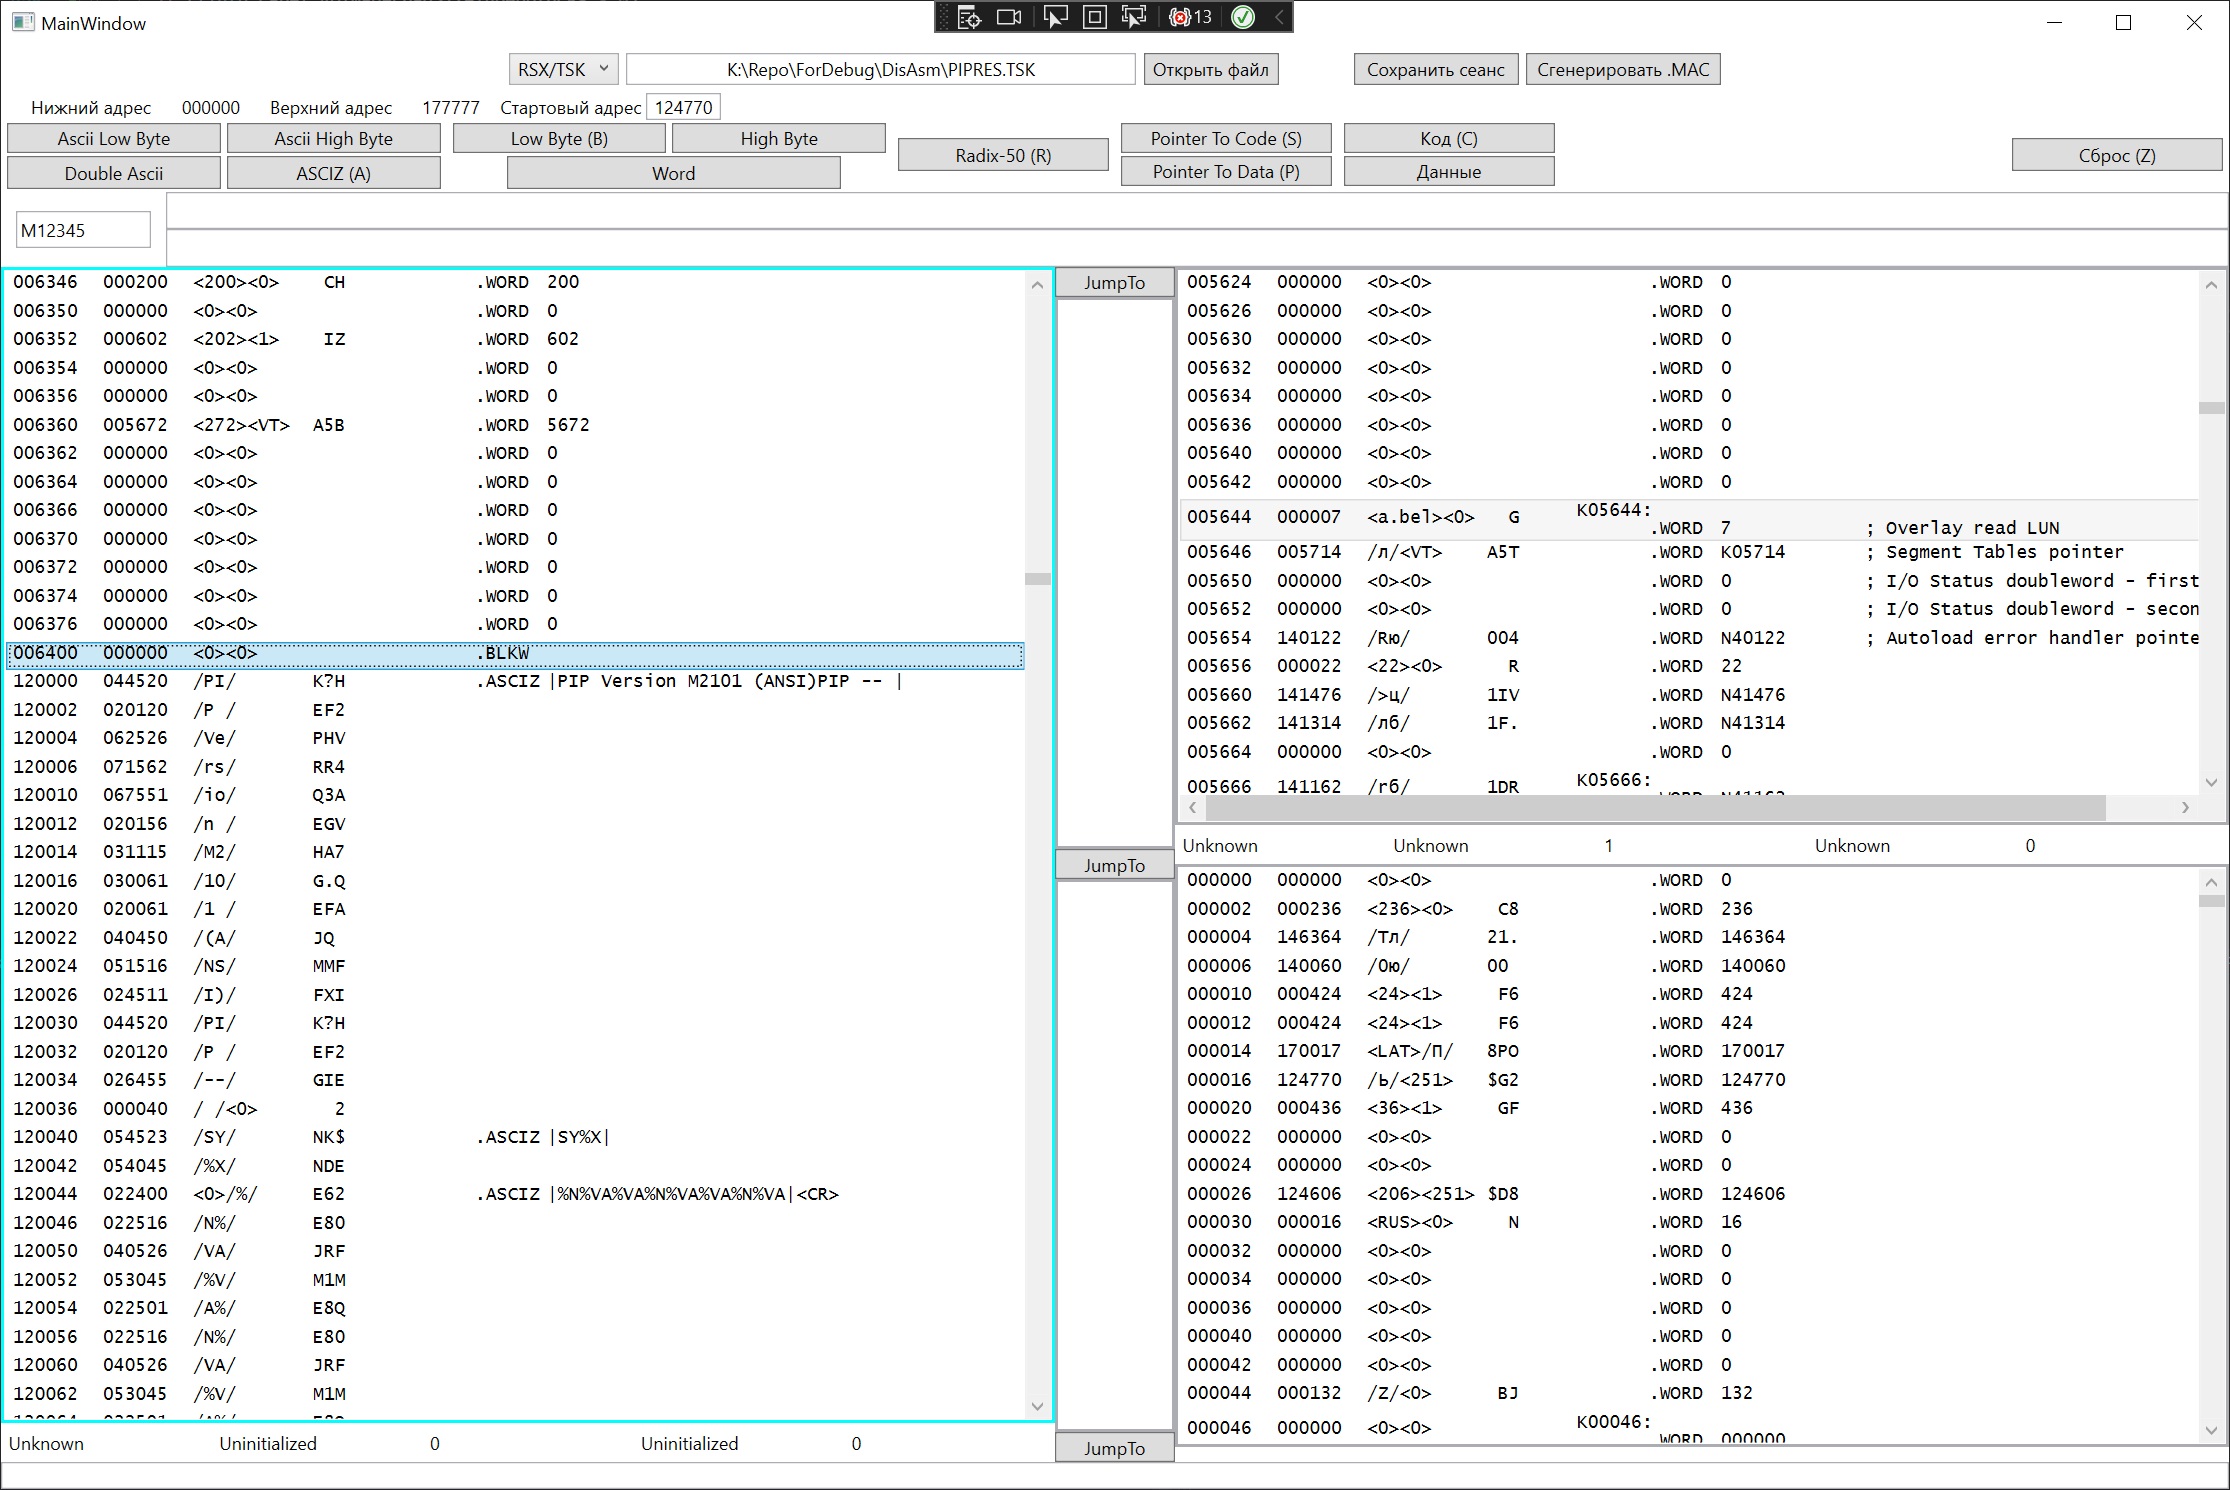Open the RSX/TSK format dropdown
This screenshot has height=1490, width=2230.
pos(563,69)
